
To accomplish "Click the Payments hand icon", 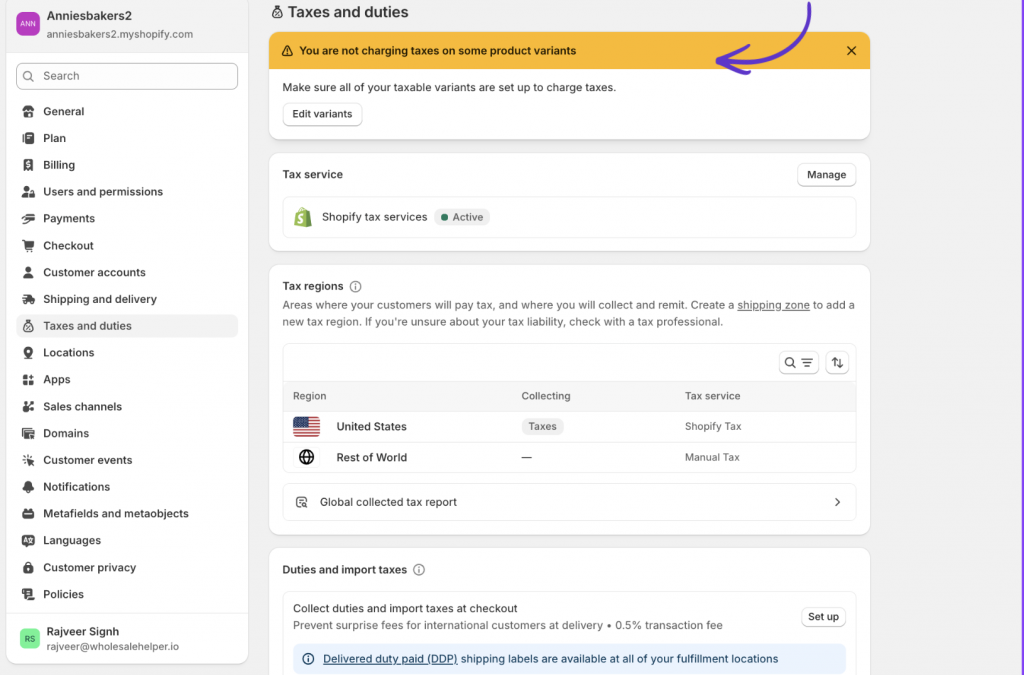I will point(28,219).
